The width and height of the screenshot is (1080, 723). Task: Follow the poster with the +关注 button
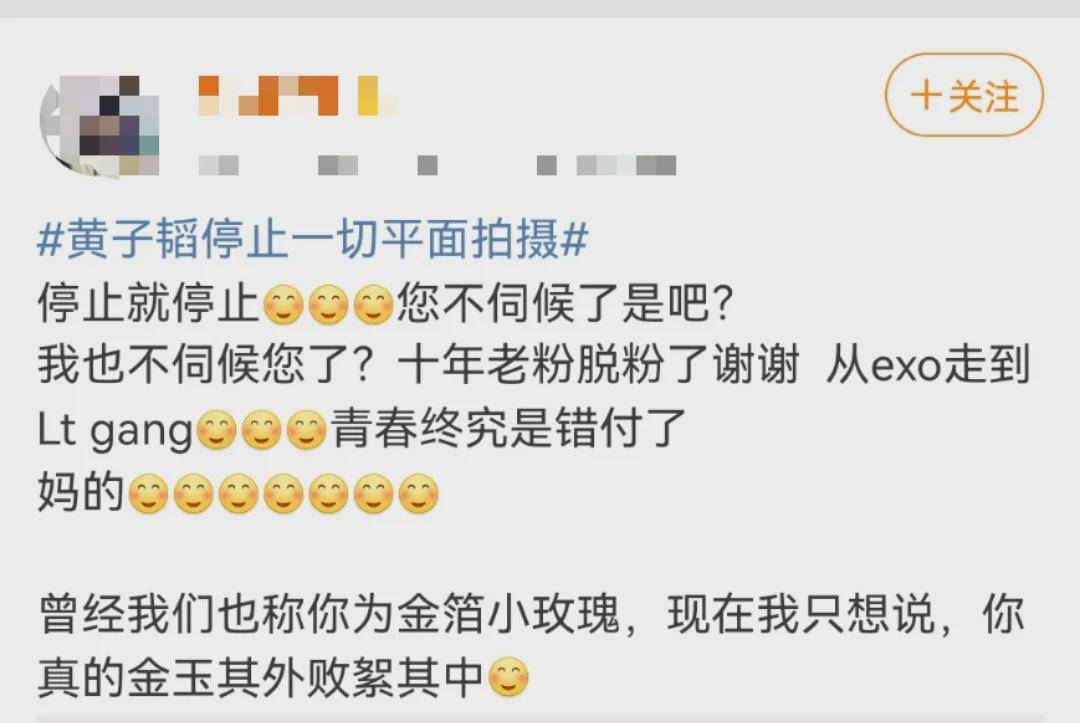(964, 95)
